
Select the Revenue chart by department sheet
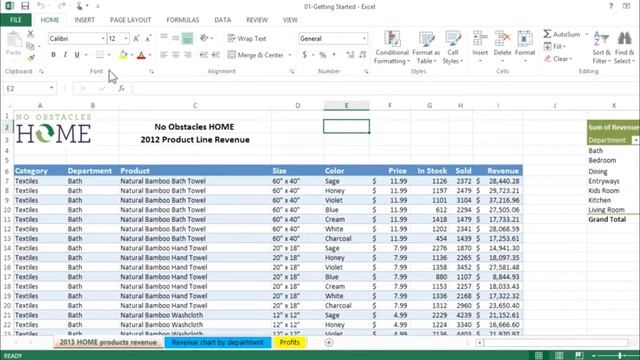218,342
